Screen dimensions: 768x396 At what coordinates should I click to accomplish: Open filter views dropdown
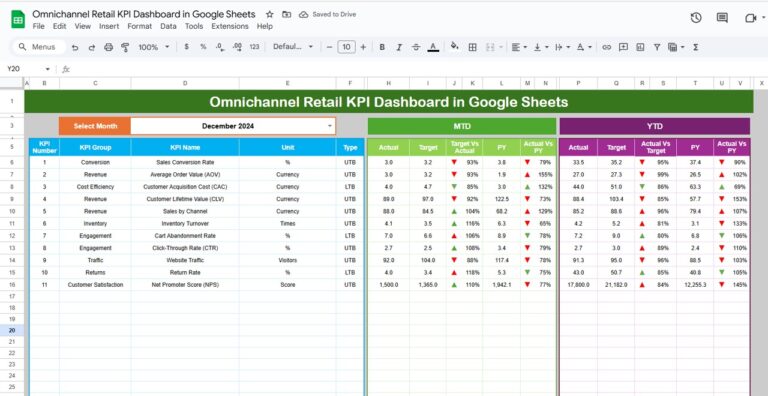click(676, 47)
